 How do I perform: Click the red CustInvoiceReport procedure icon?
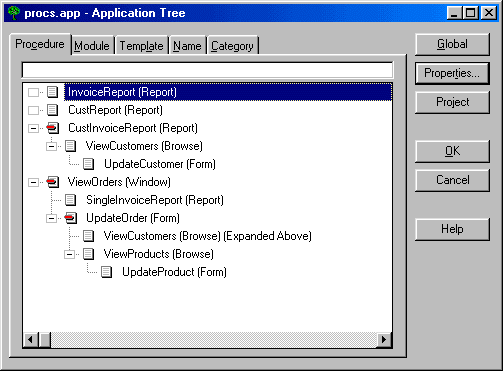point(52,128)
